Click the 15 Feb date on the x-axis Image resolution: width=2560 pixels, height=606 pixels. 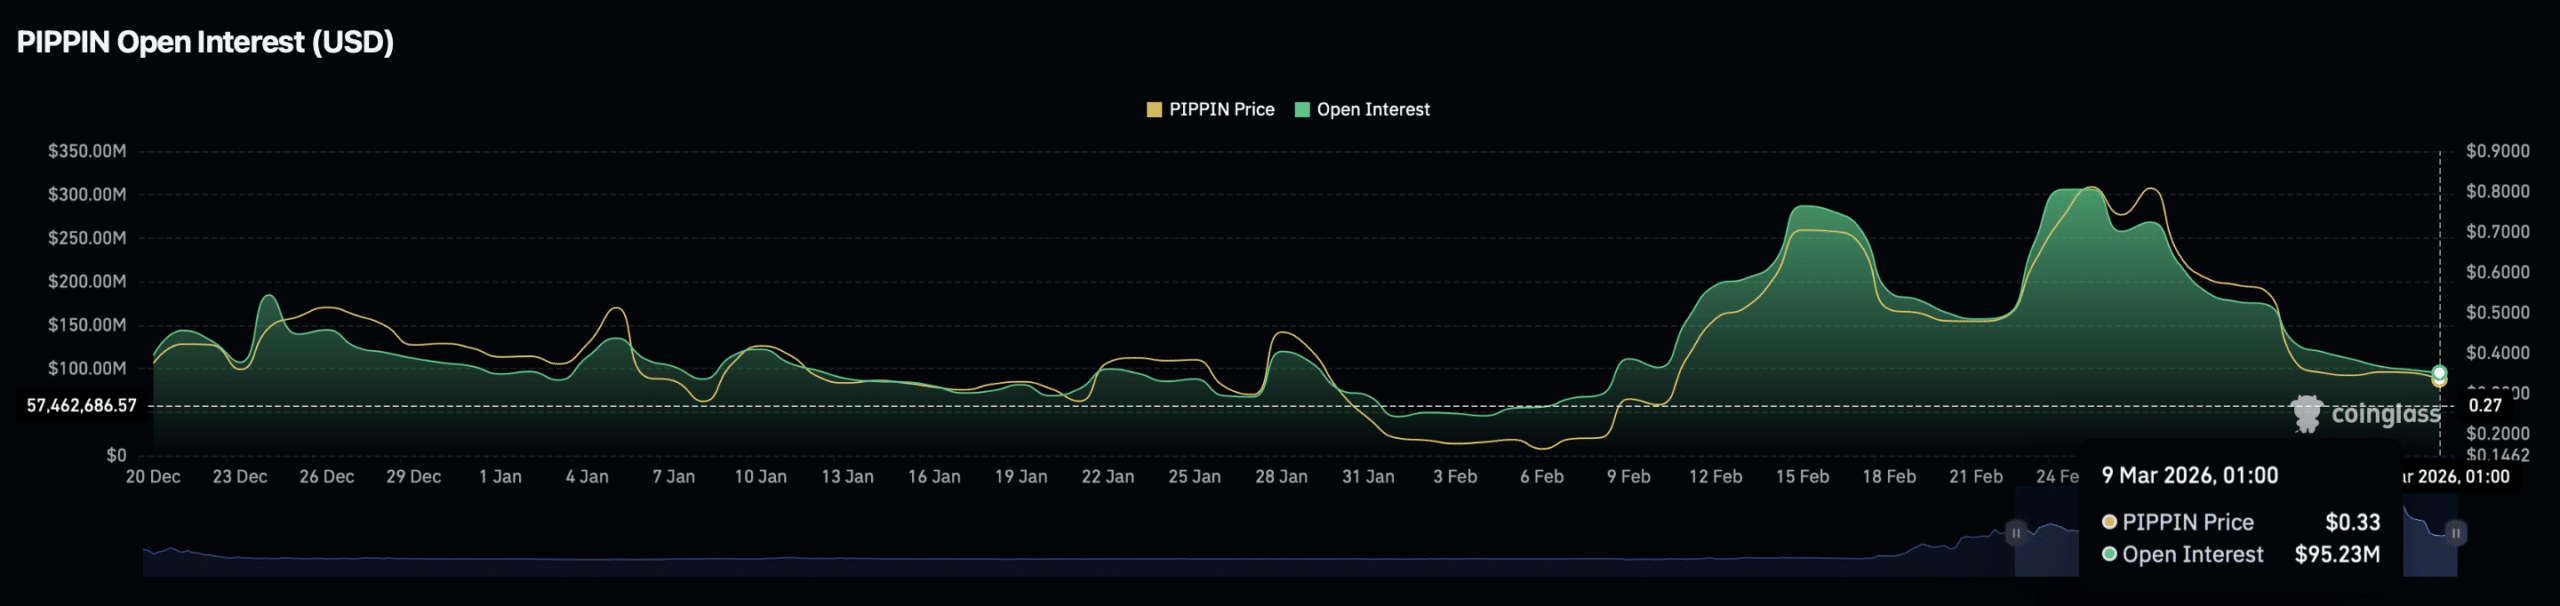click(x=1802, y=477)
